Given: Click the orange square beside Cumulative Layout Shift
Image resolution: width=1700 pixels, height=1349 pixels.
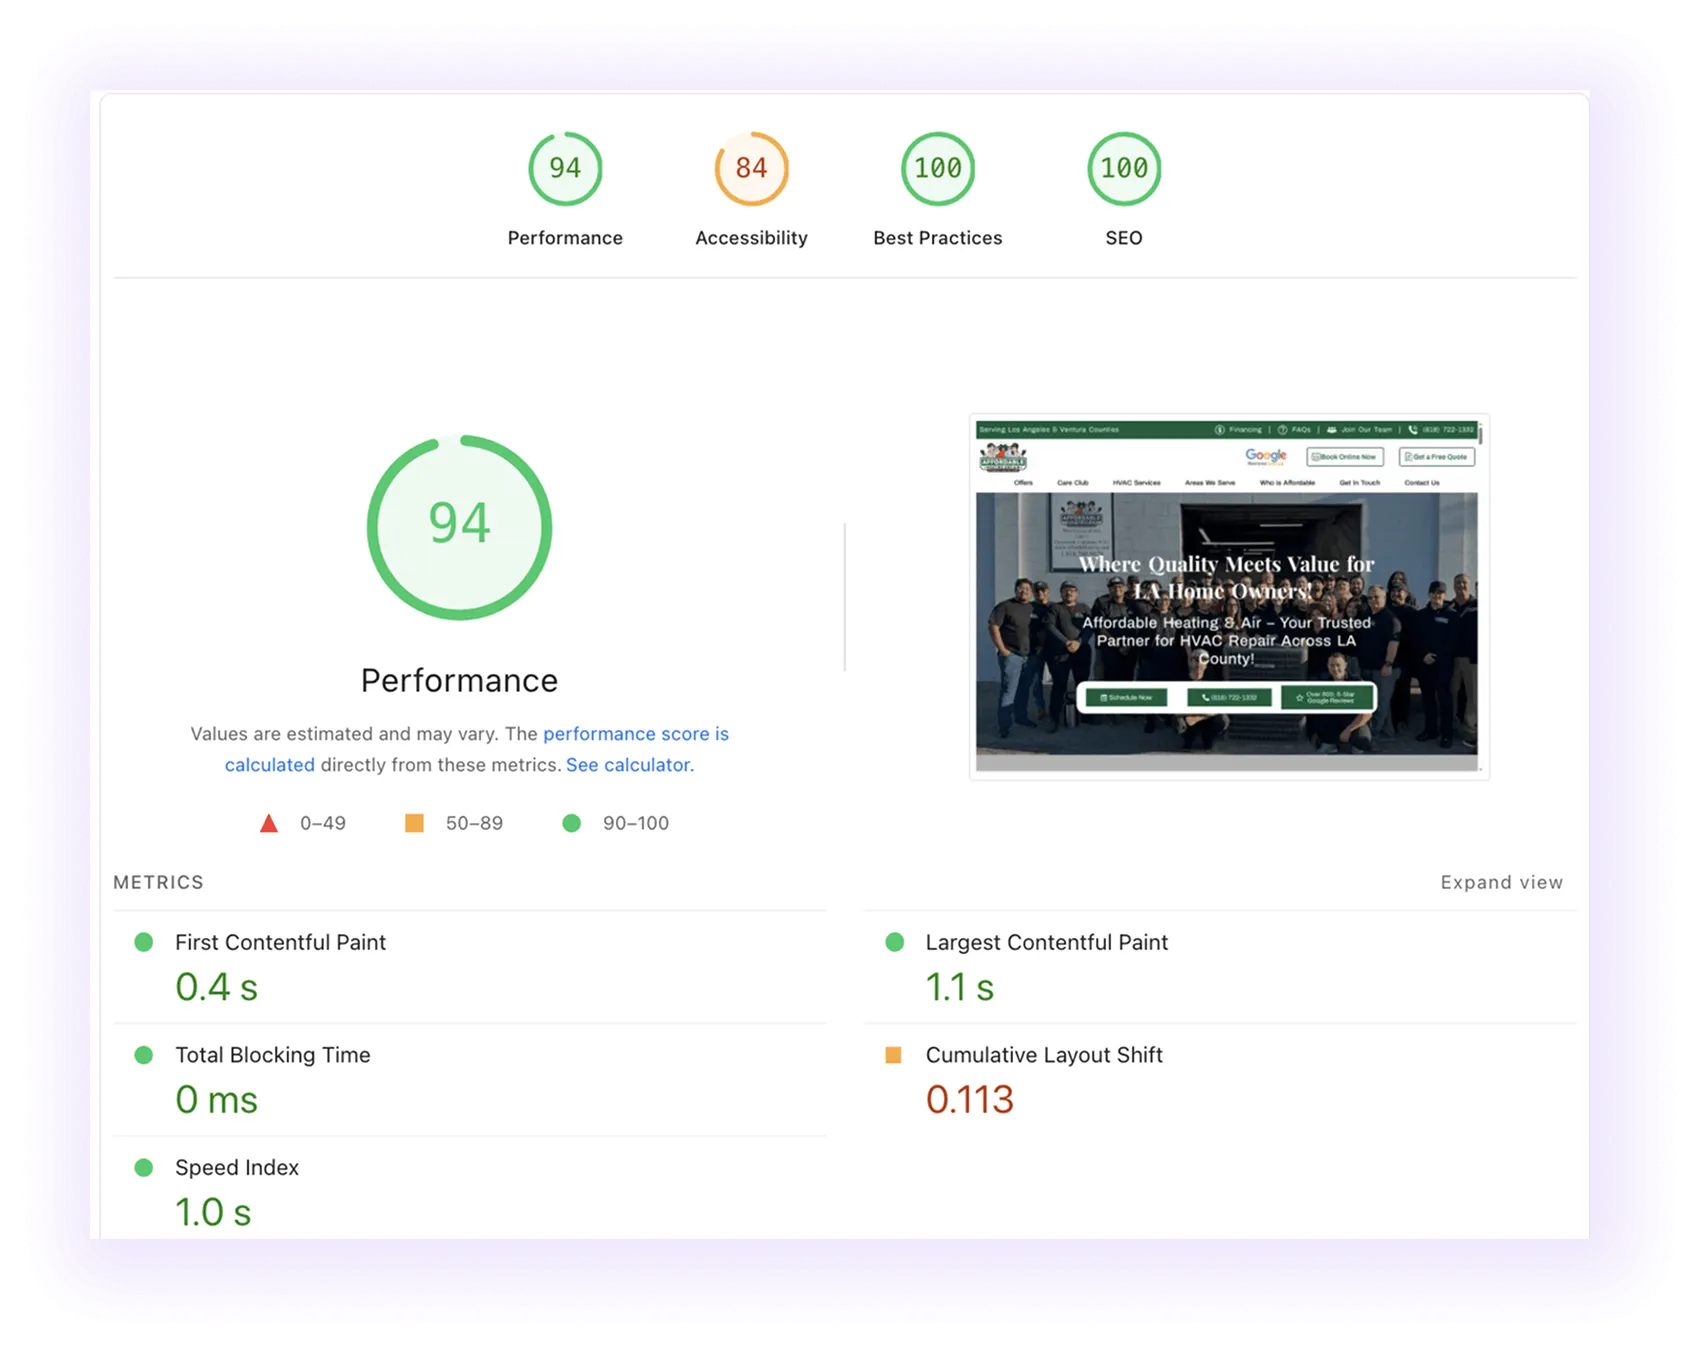Looking at the screenshot, I should click(x=895, y=1054).
